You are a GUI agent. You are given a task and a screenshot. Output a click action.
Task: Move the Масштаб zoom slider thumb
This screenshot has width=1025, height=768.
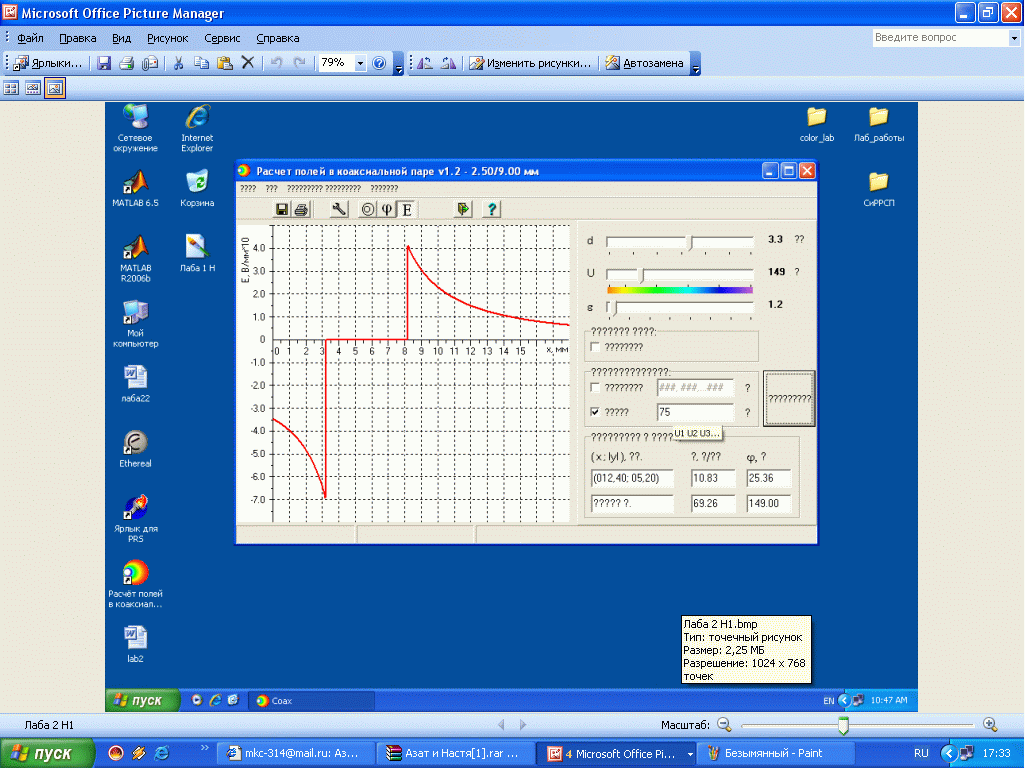pyautogui.click(x=843, y=725)
